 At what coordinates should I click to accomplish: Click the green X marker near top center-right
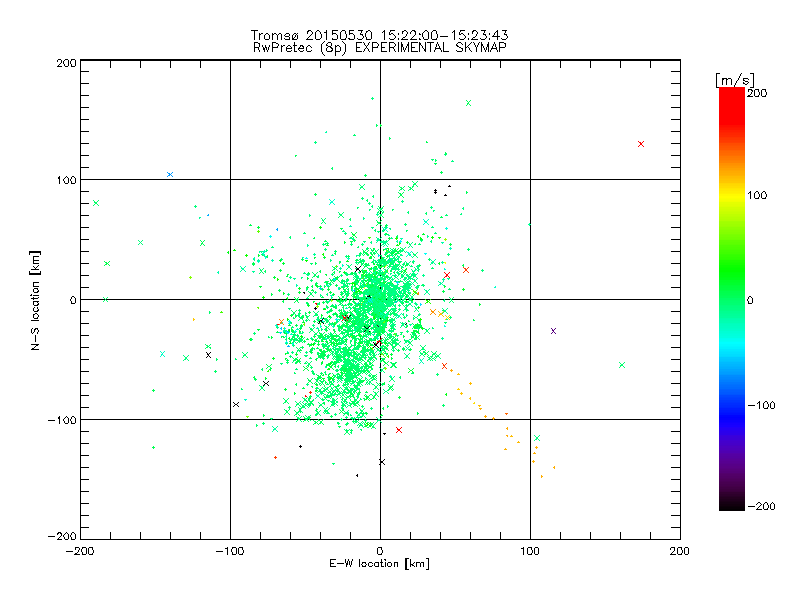pyautogui.click(x=468, y=103)
